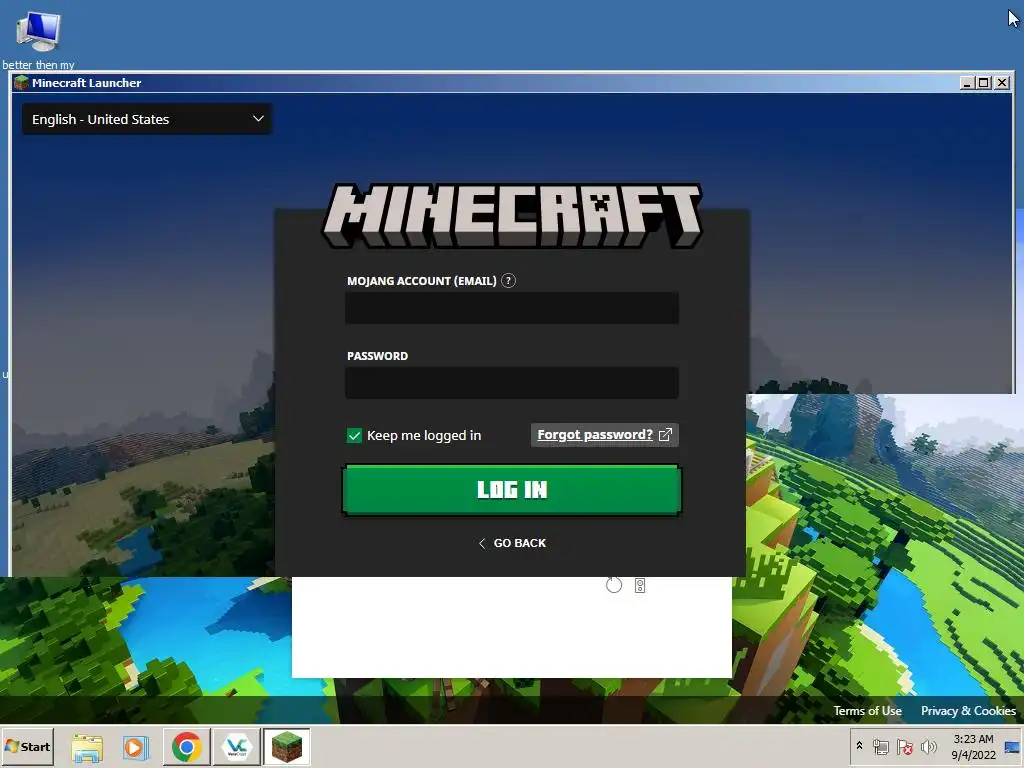Minimize the Minecraft Launcher window
The image size is (1024, 768).
click(x=967, y=83)
